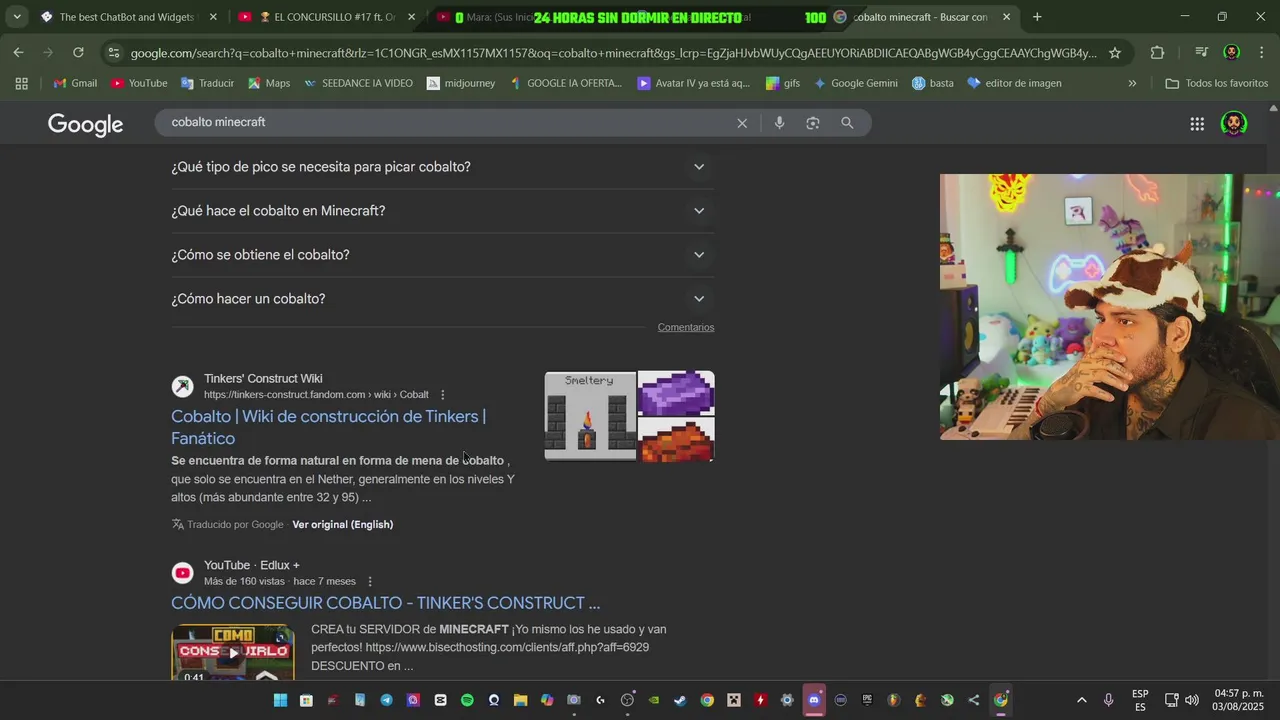Image resolution: width=1280 pixels, height=720 pixels.
Task: Expand '¿Cómo se obtiene el cobalto?' question
Action: tap(443, 255)
